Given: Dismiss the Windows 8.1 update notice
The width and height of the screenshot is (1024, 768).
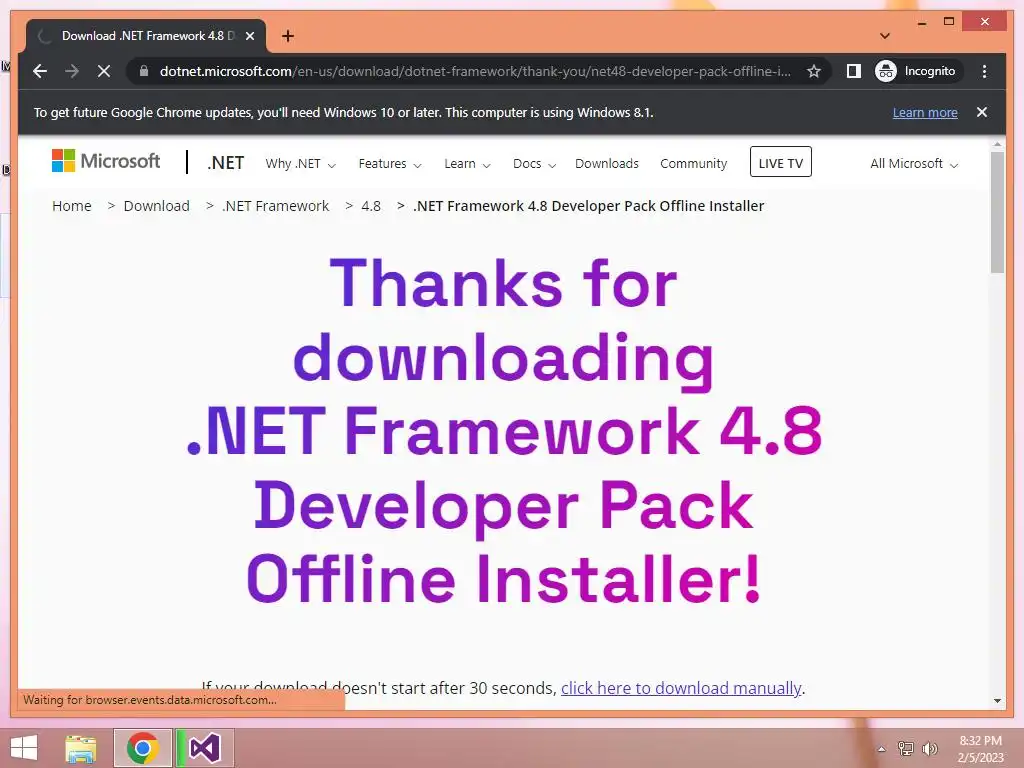Looking at the screenshot, I should point(982,112).
